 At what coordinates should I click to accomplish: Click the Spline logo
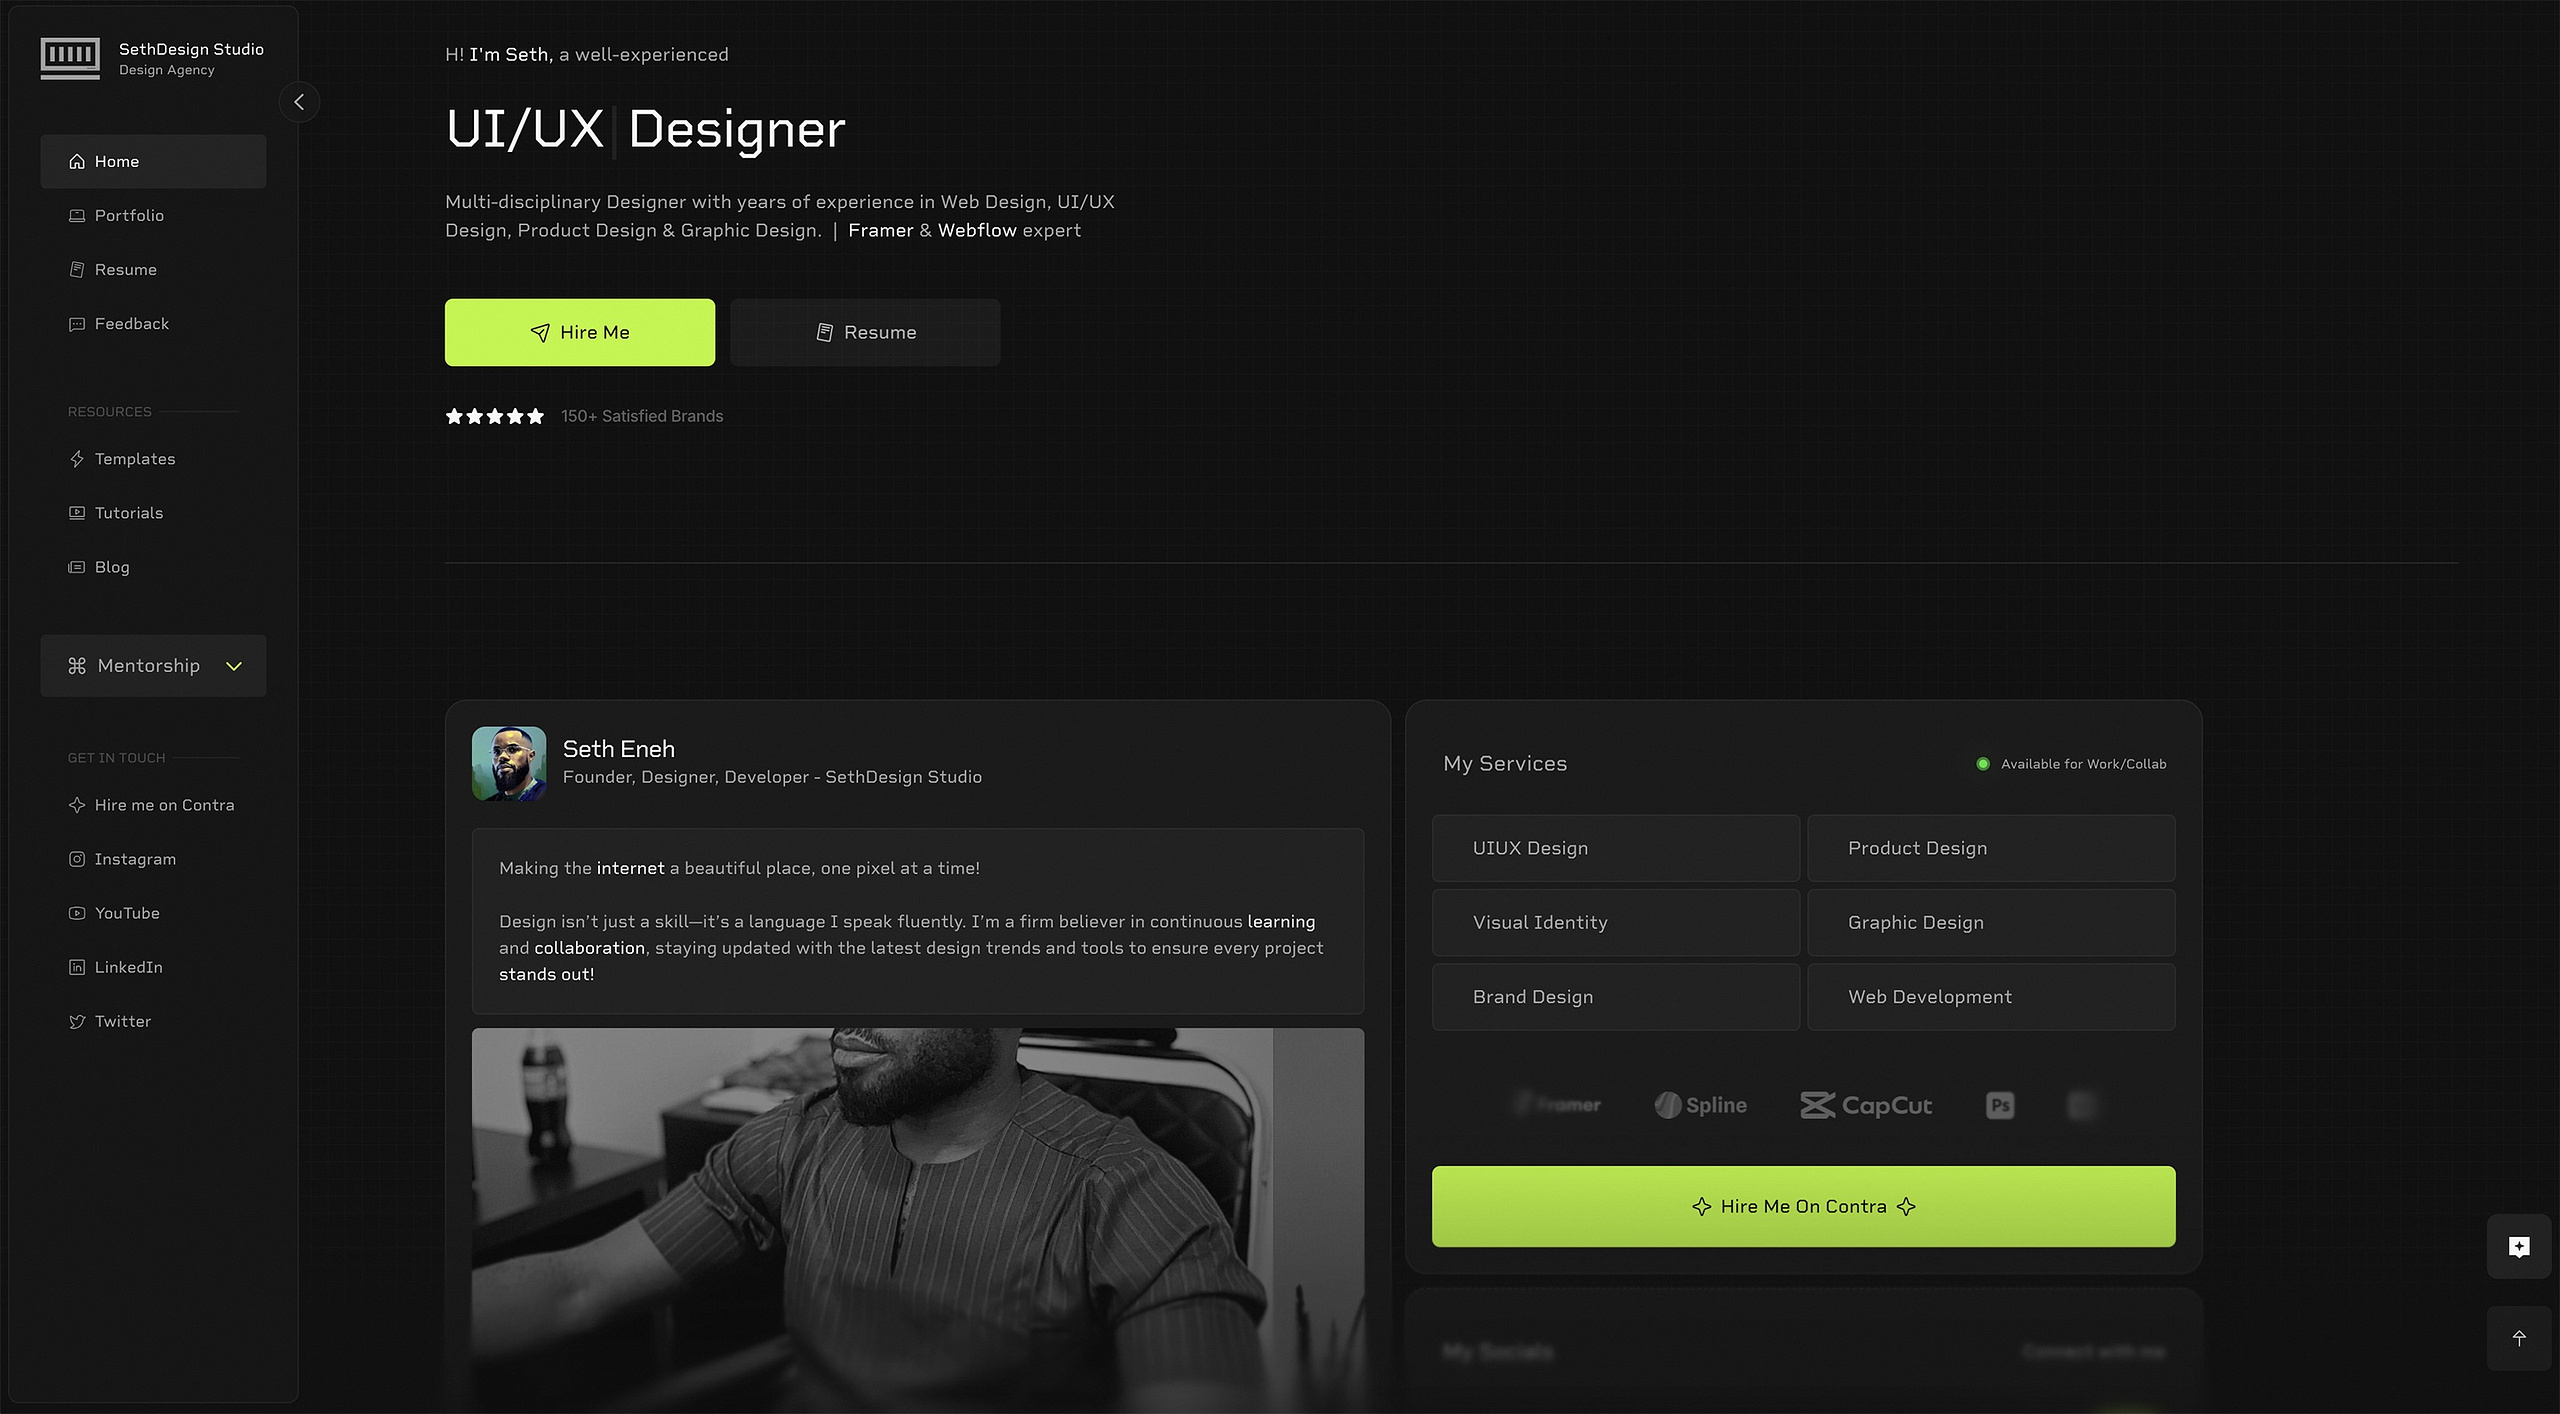[x=1701, y=1105]
